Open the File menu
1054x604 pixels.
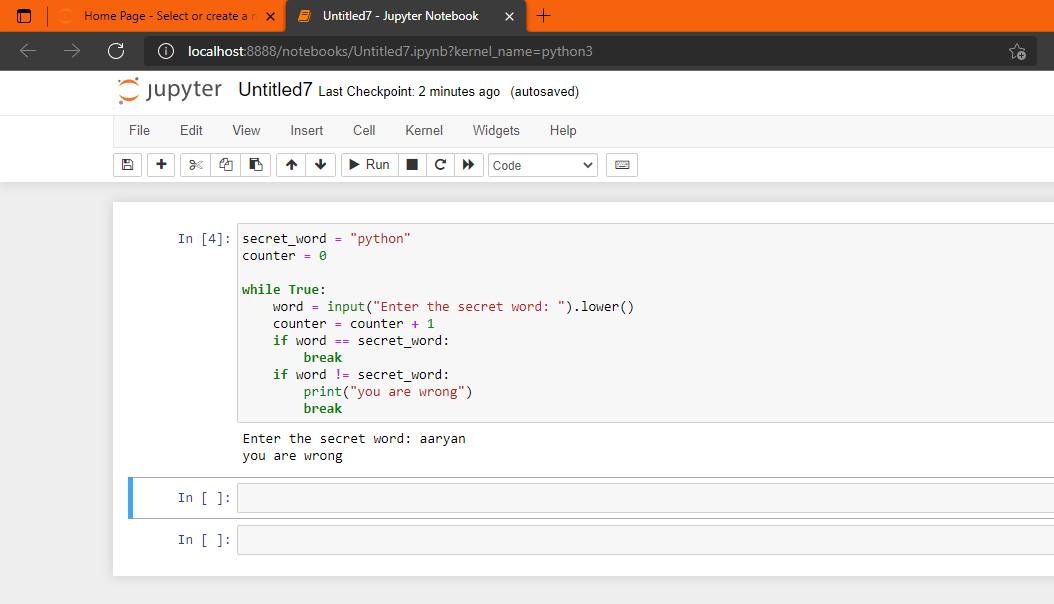[x=139, y=130]
